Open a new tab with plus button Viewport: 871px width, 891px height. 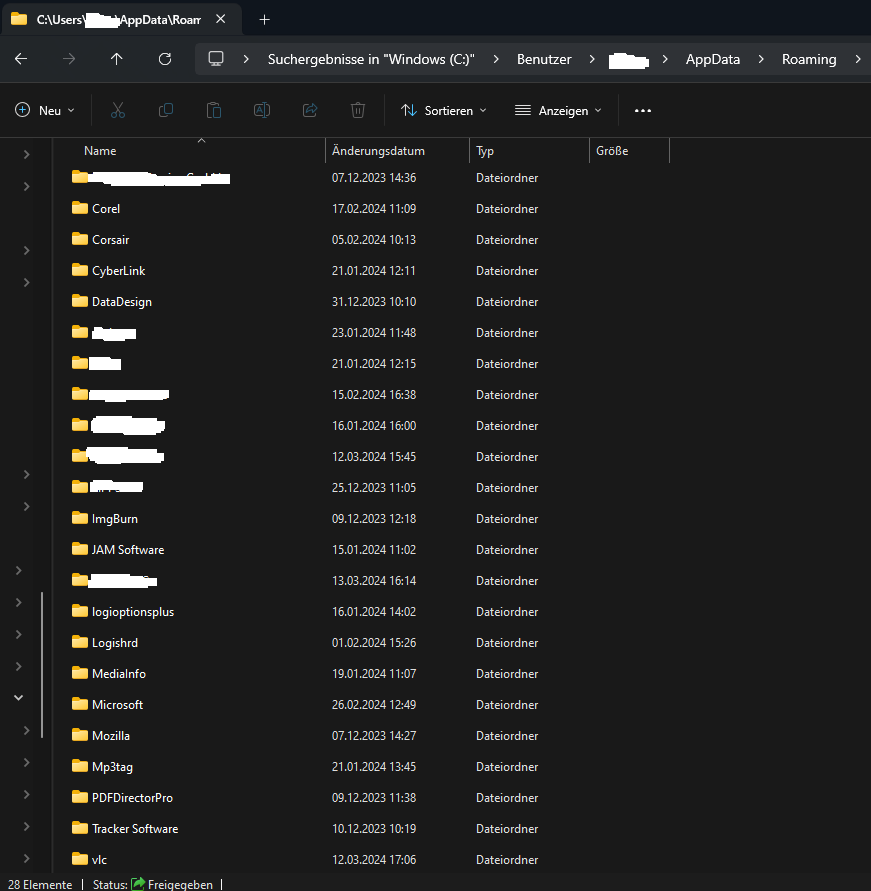pyautogui.click(x=264, y=19)
